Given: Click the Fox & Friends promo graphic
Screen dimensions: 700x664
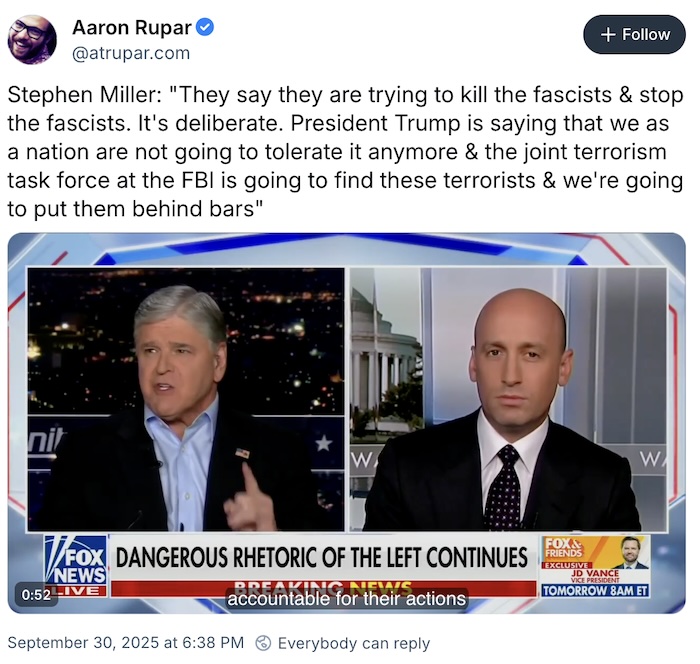Looking at the screenshot, I should pyautogui.click(x=595, y=566).
